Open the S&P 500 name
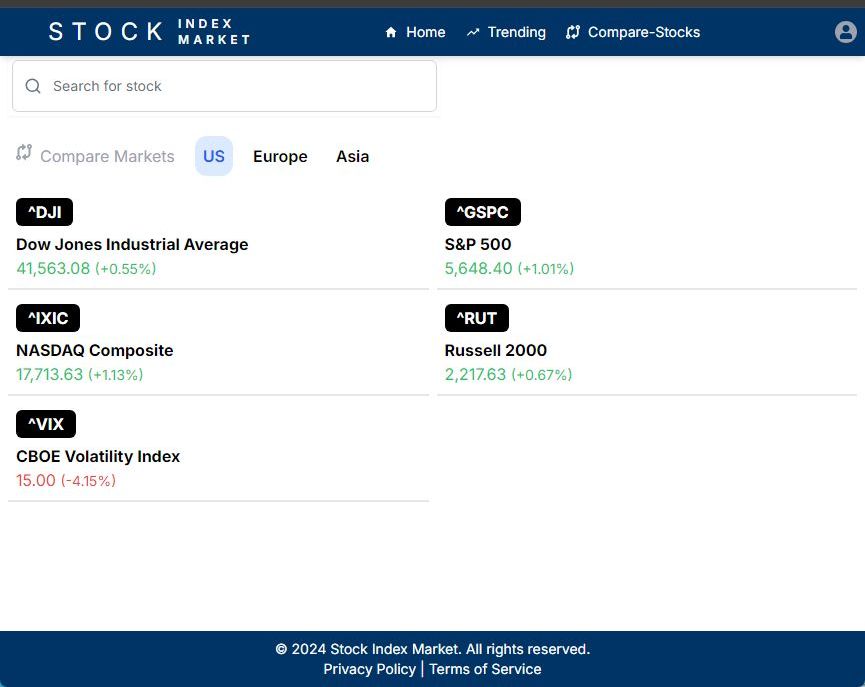 (478, 244)
